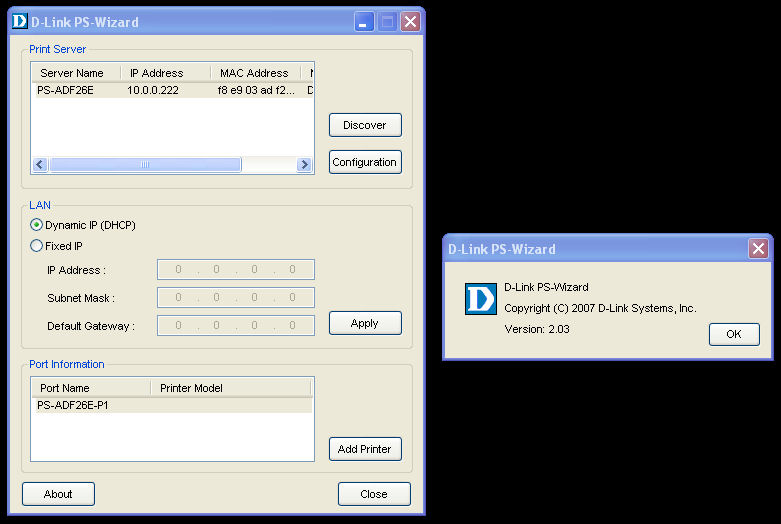Click the D-Link logo in main title bar

point(19,21)
